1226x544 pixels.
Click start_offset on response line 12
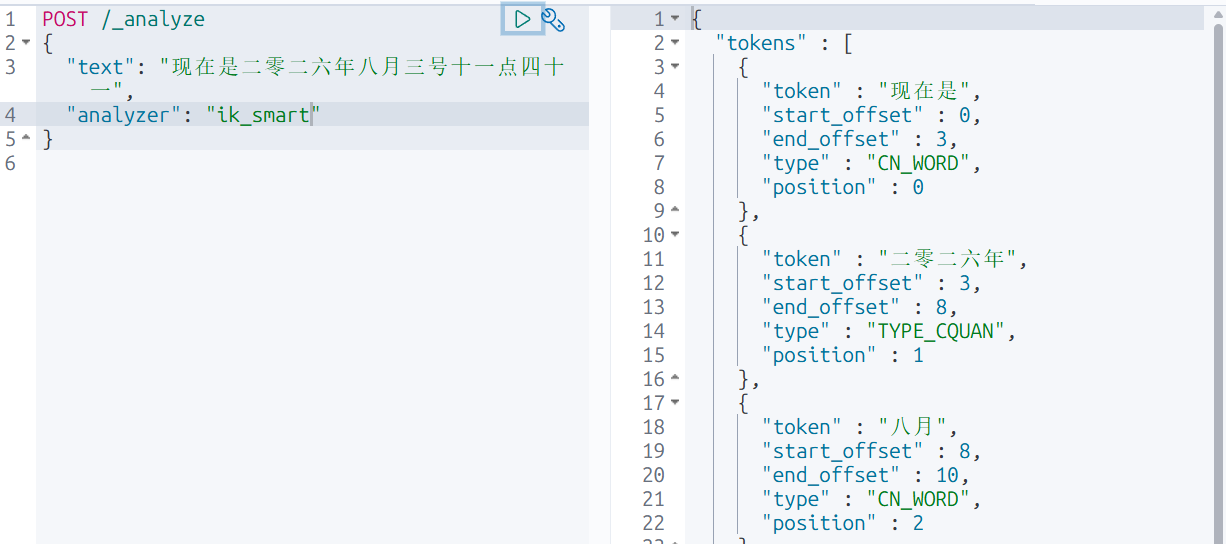click(843, 283)
